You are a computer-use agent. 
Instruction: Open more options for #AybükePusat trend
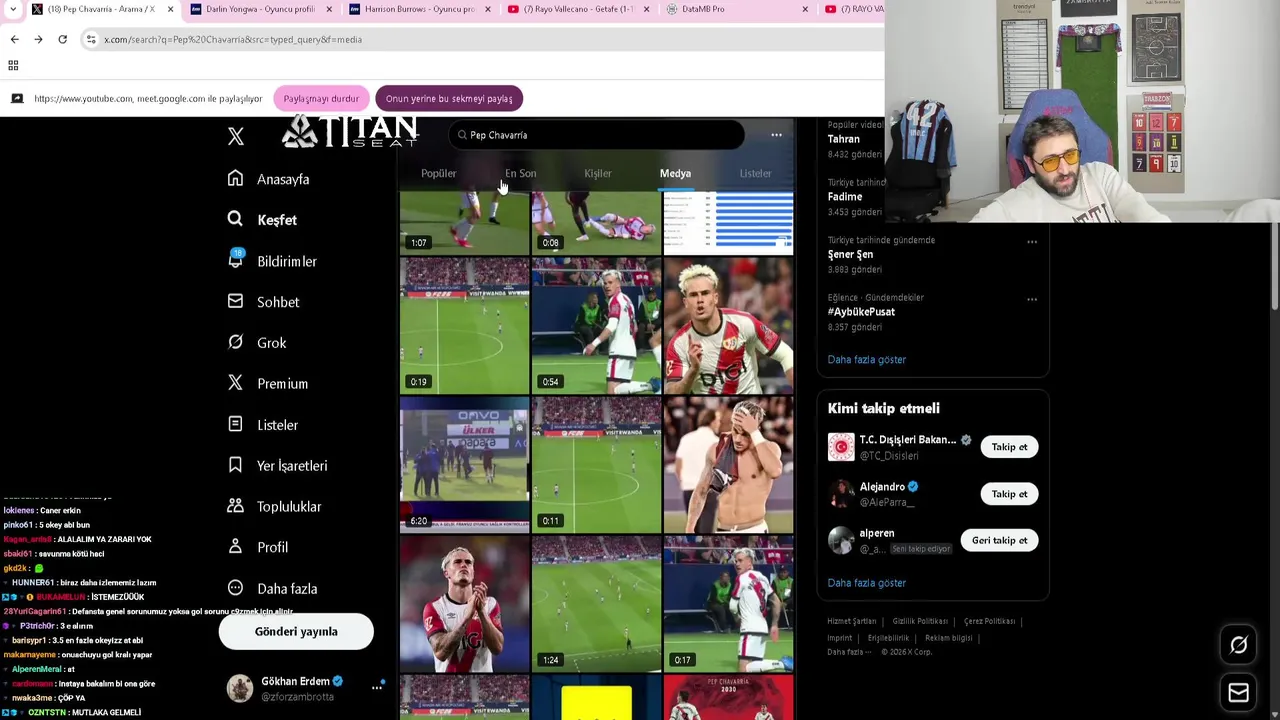click(x=1032, y=299)
